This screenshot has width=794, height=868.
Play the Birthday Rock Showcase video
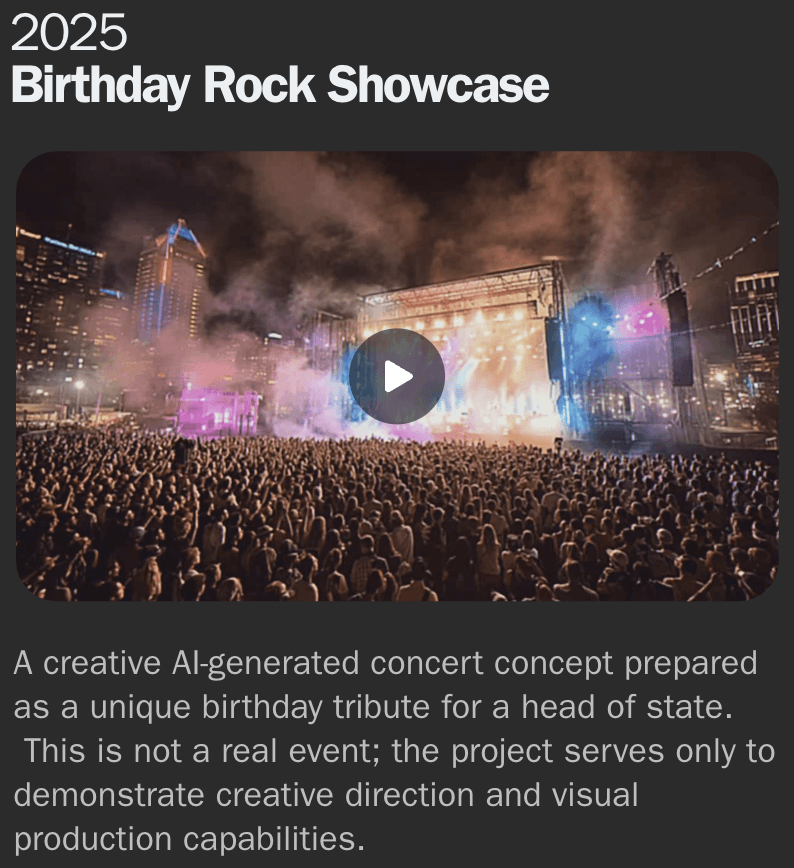pyautogui.click(x=396, y=376)
